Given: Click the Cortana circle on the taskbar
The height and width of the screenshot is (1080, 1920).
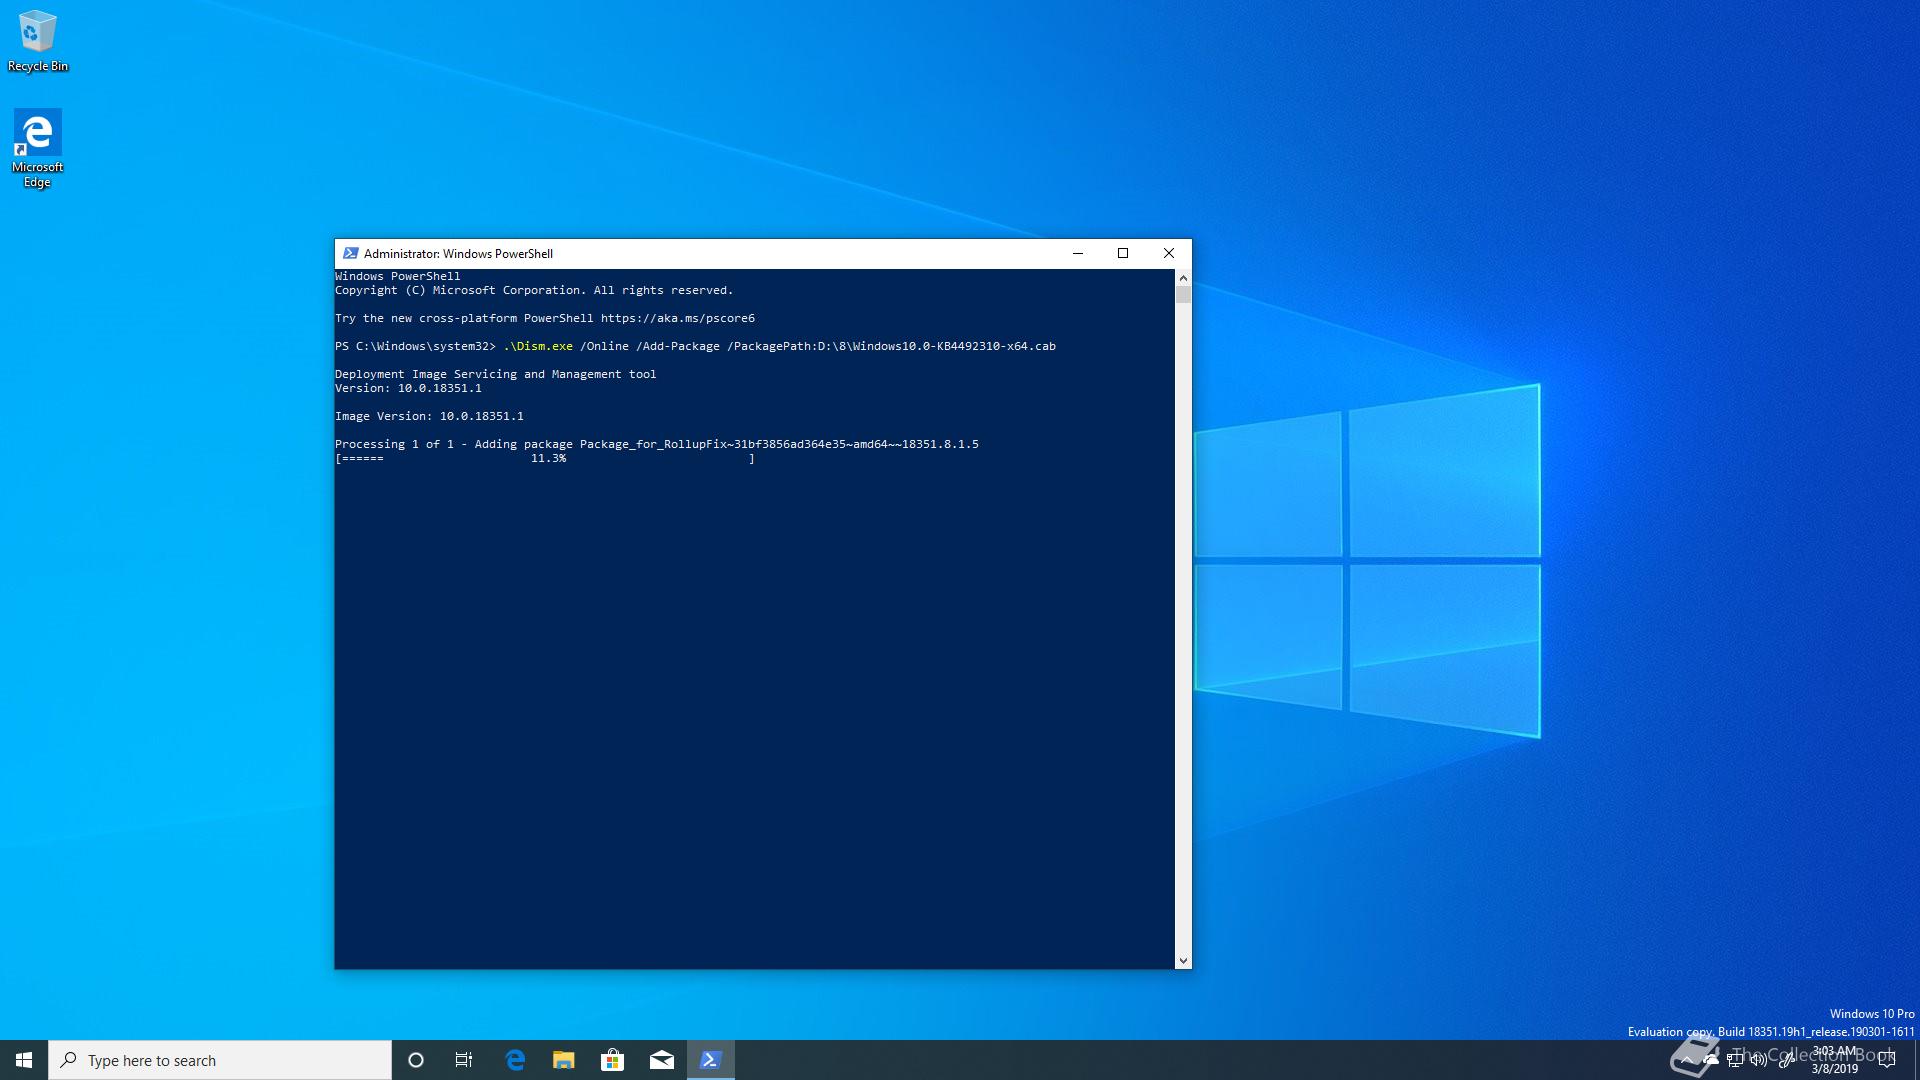Looking at the screenshot, I should (416, 1060).
